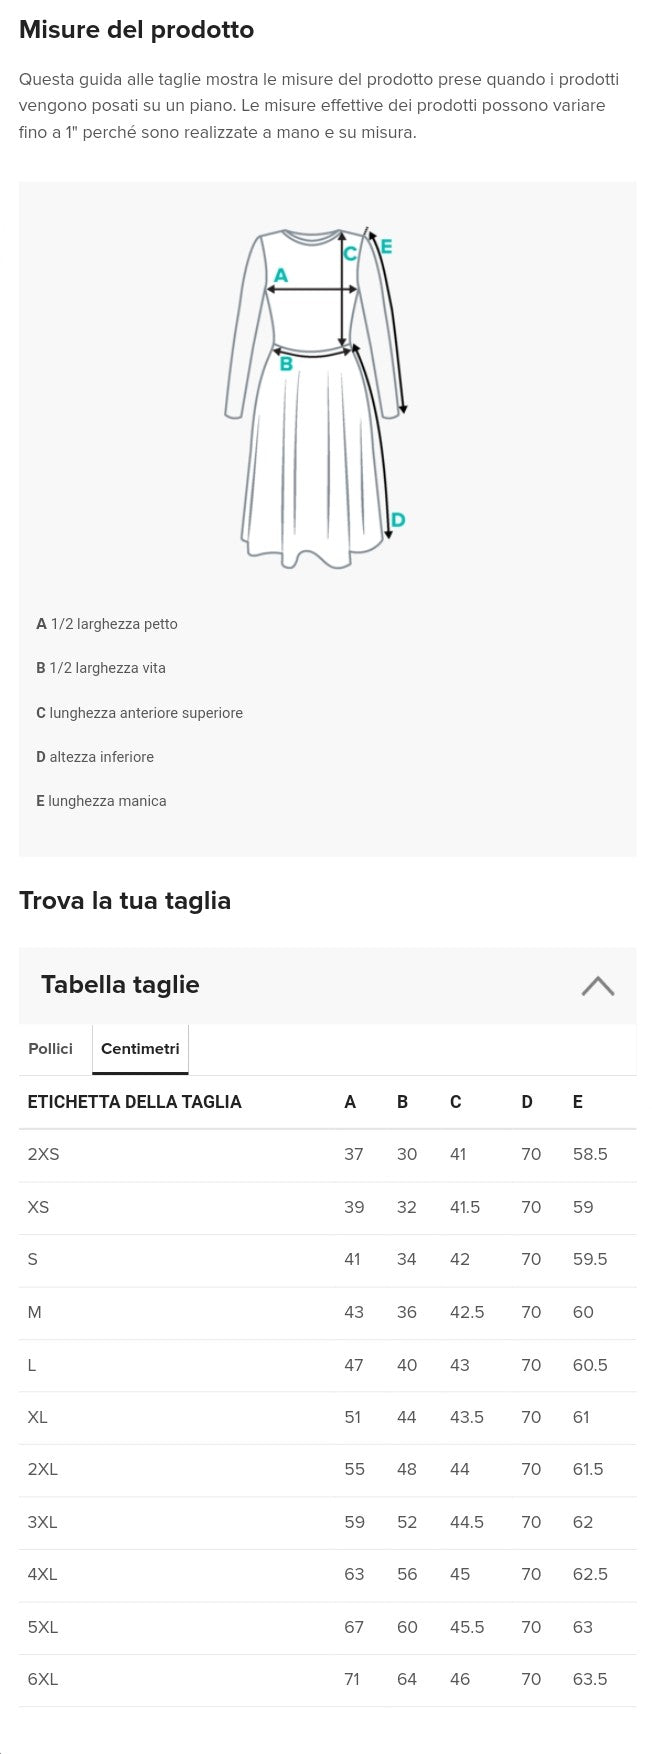Screen dimensions: 652x1754
Task: Click the teal E sleeve label
Action: (386, 245)
